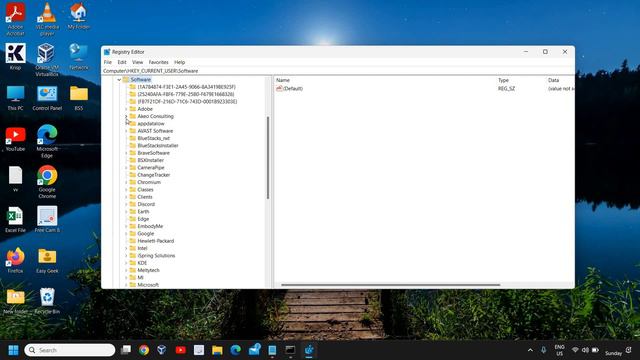Collapse the Software key
This screenshot has height=360, width=640.
pyautogui.click(x=119, y=80)
